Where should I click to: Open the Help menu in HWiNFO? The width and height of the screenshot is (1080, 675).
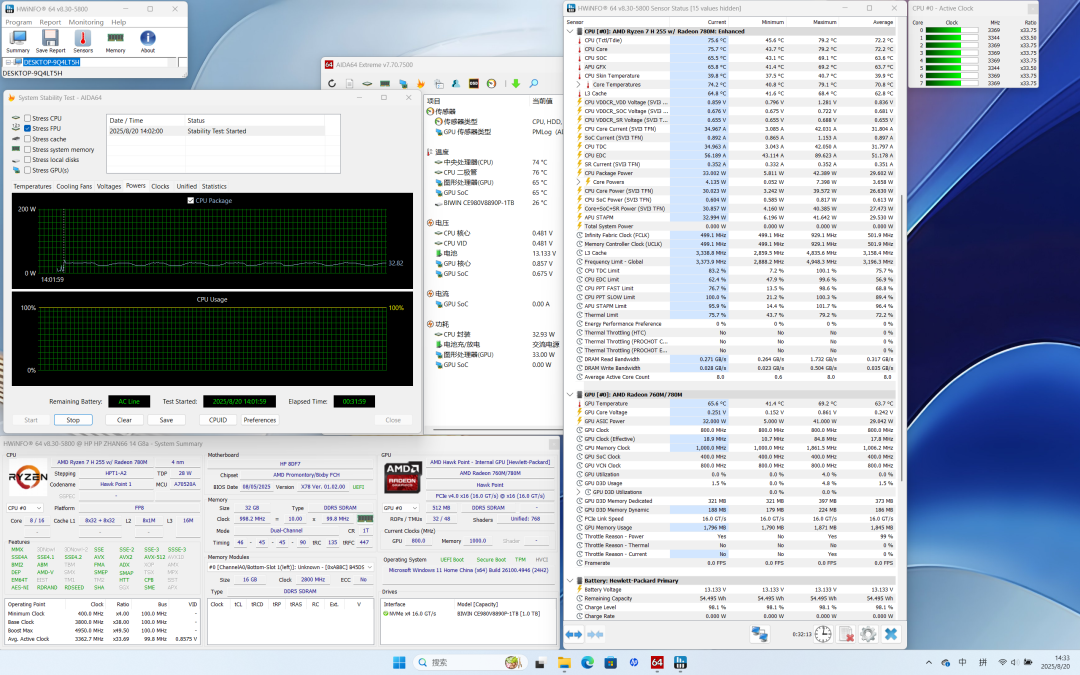click(x=118, y=22)
